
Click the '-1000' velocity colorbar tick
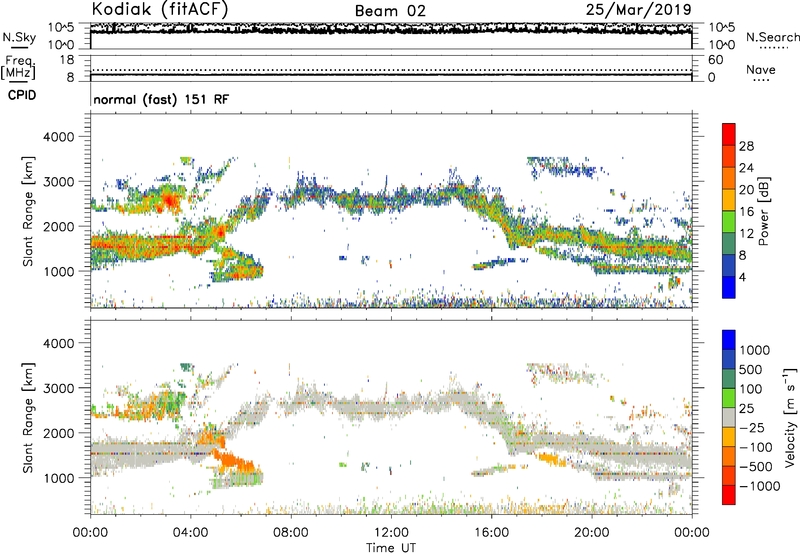click(759, 486)
